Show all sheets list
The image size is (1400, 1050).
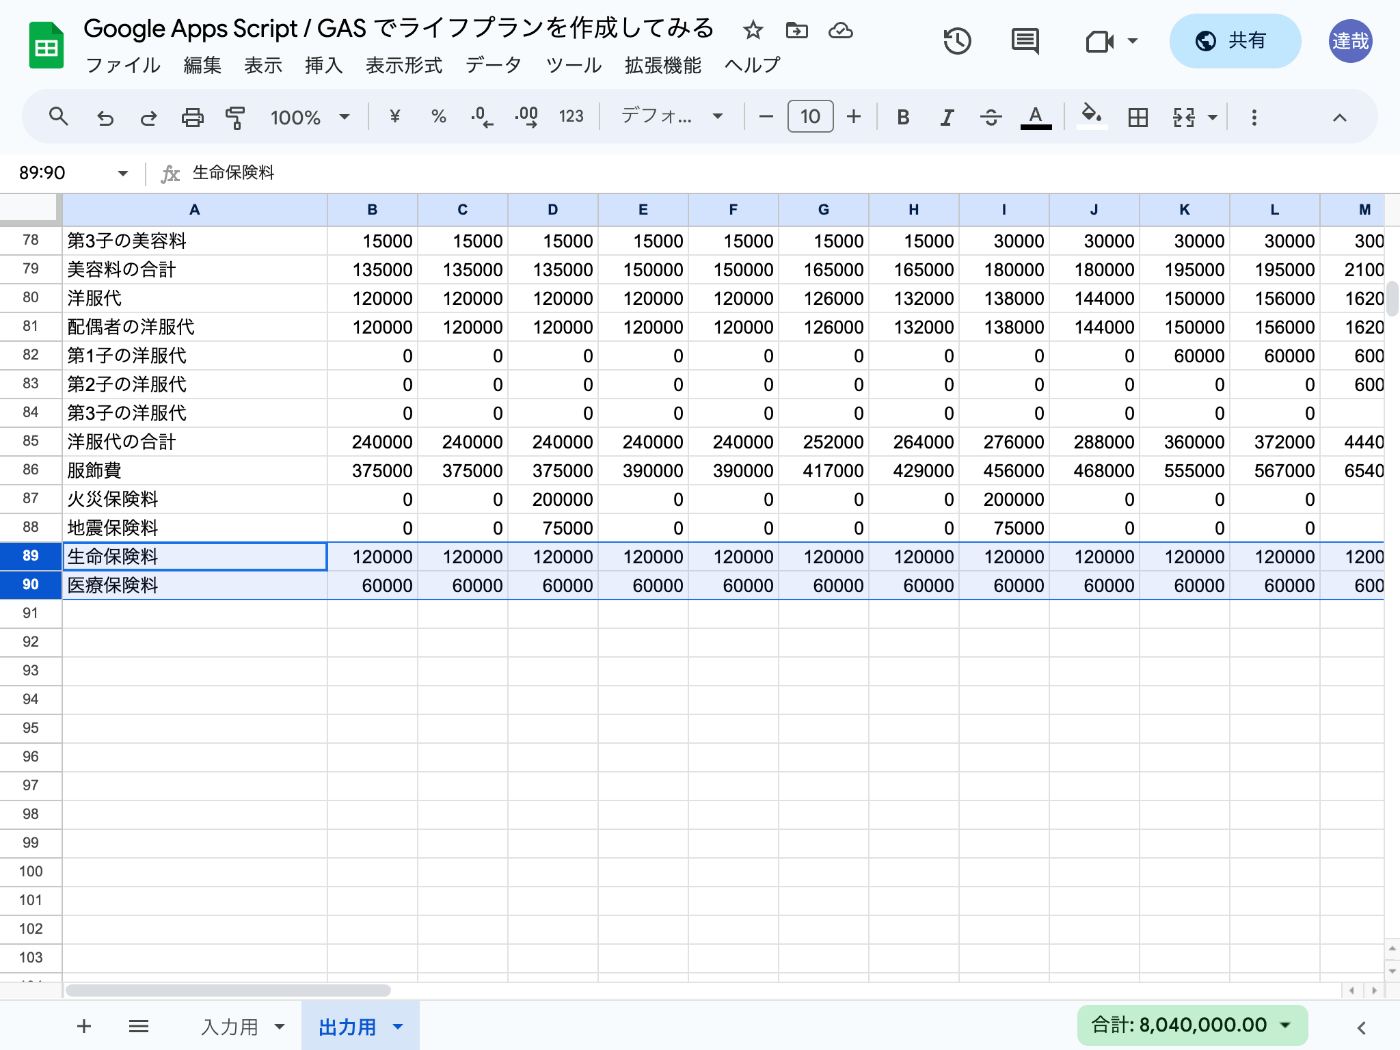tap(139, 1026)
